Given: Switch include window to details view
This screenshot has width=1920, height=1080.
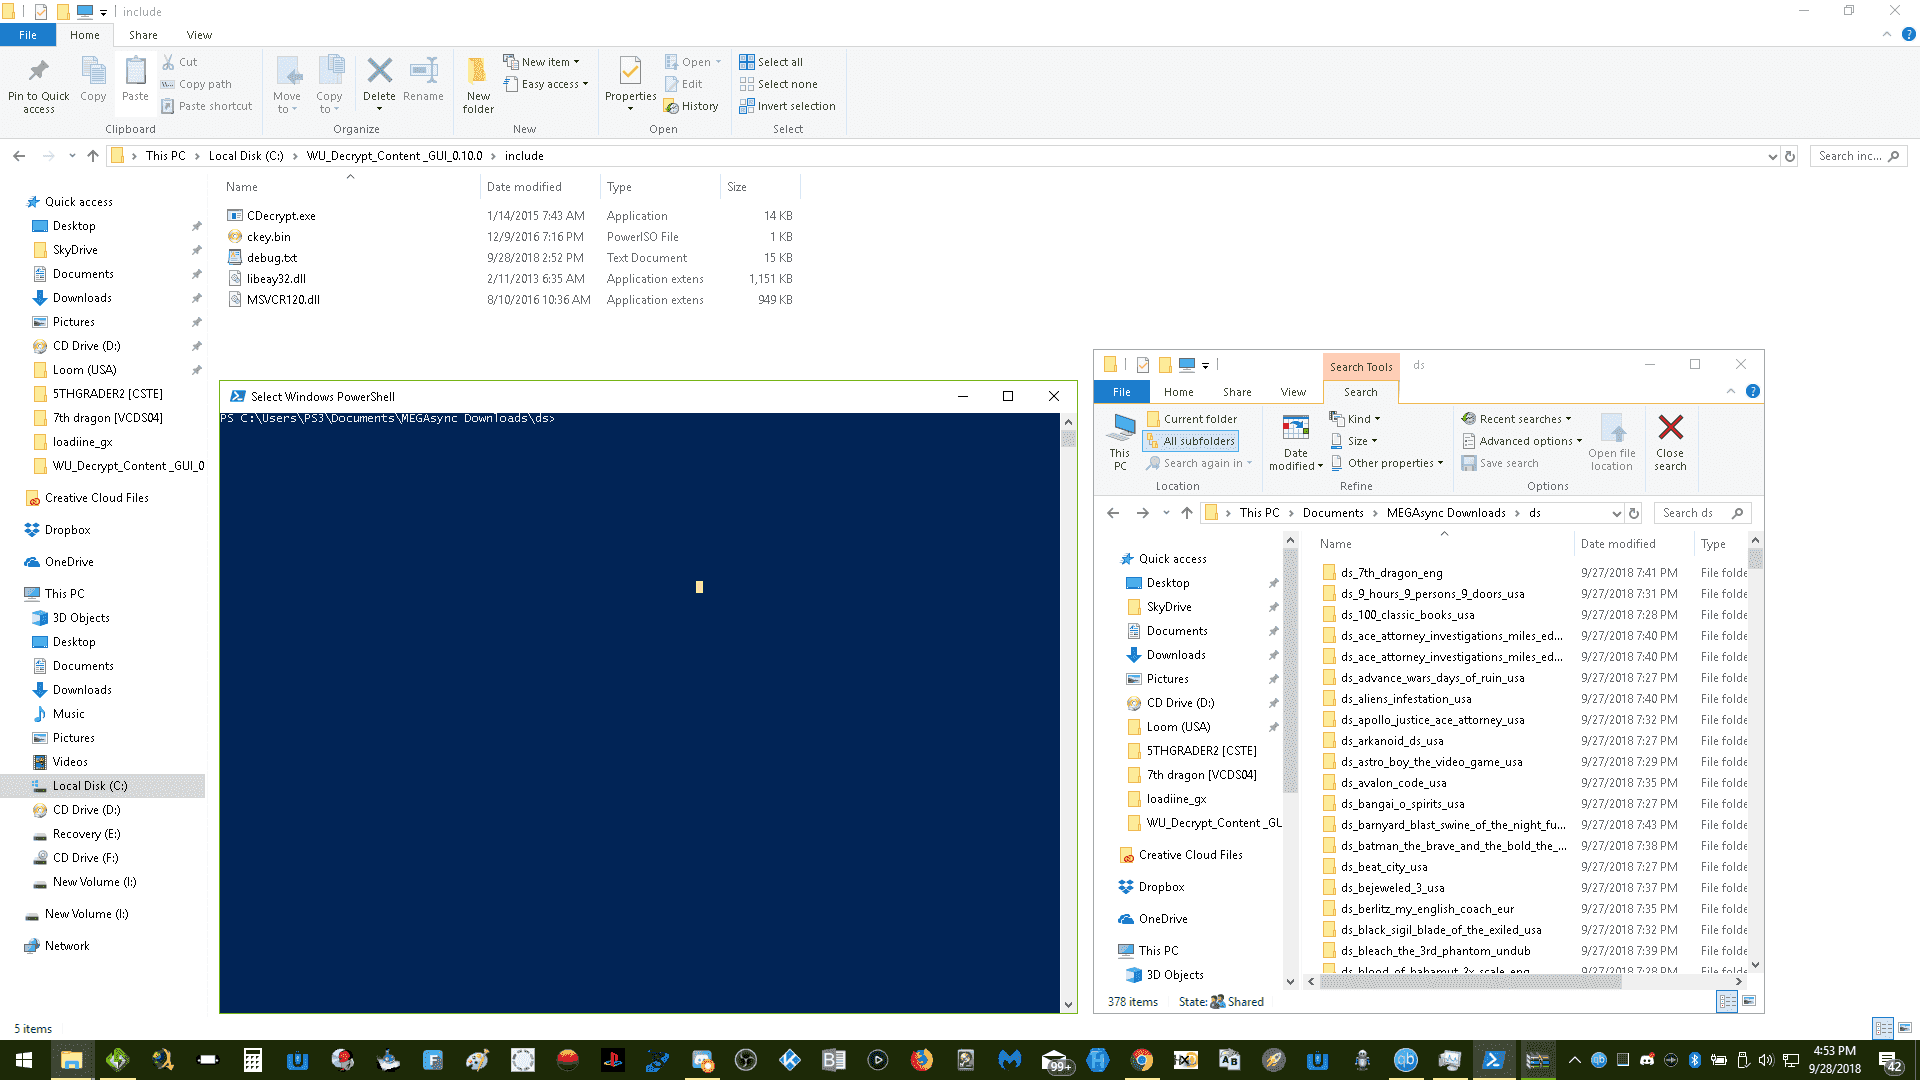Looking at the screenshot, I should click(1883, 1028).
